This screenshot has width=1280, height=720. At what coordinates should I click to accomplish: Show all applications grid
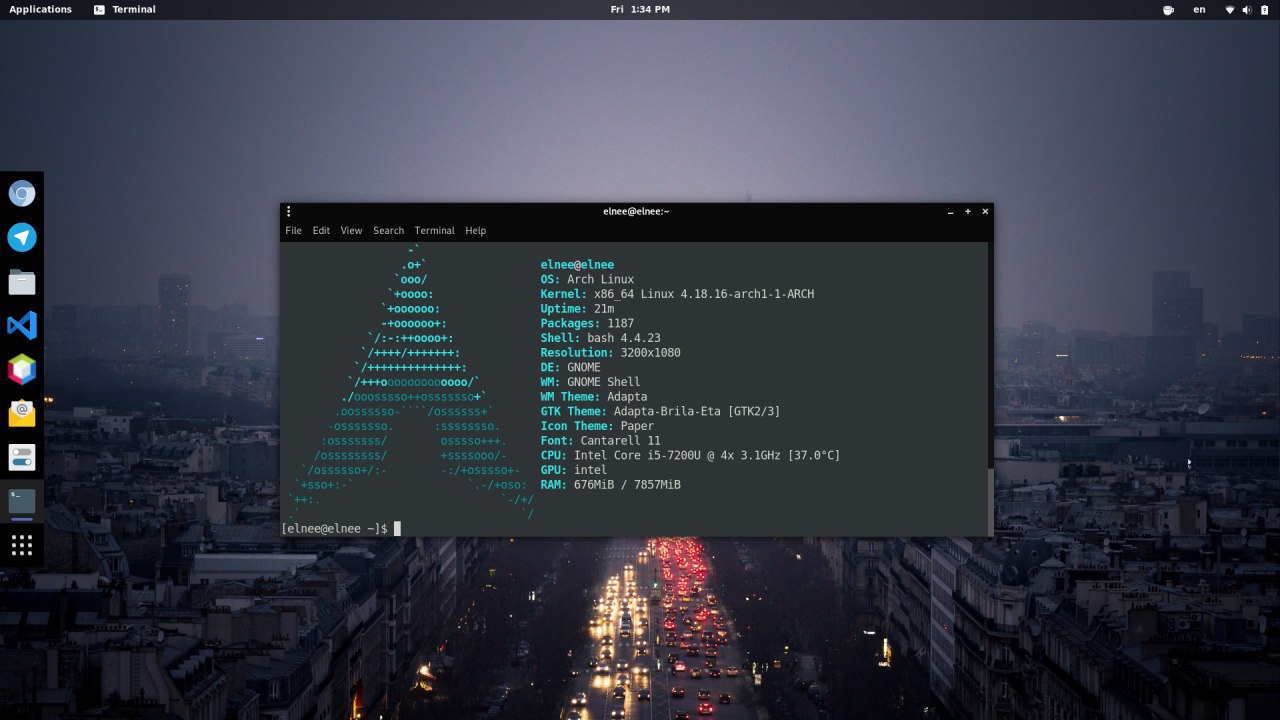(22, 545)
